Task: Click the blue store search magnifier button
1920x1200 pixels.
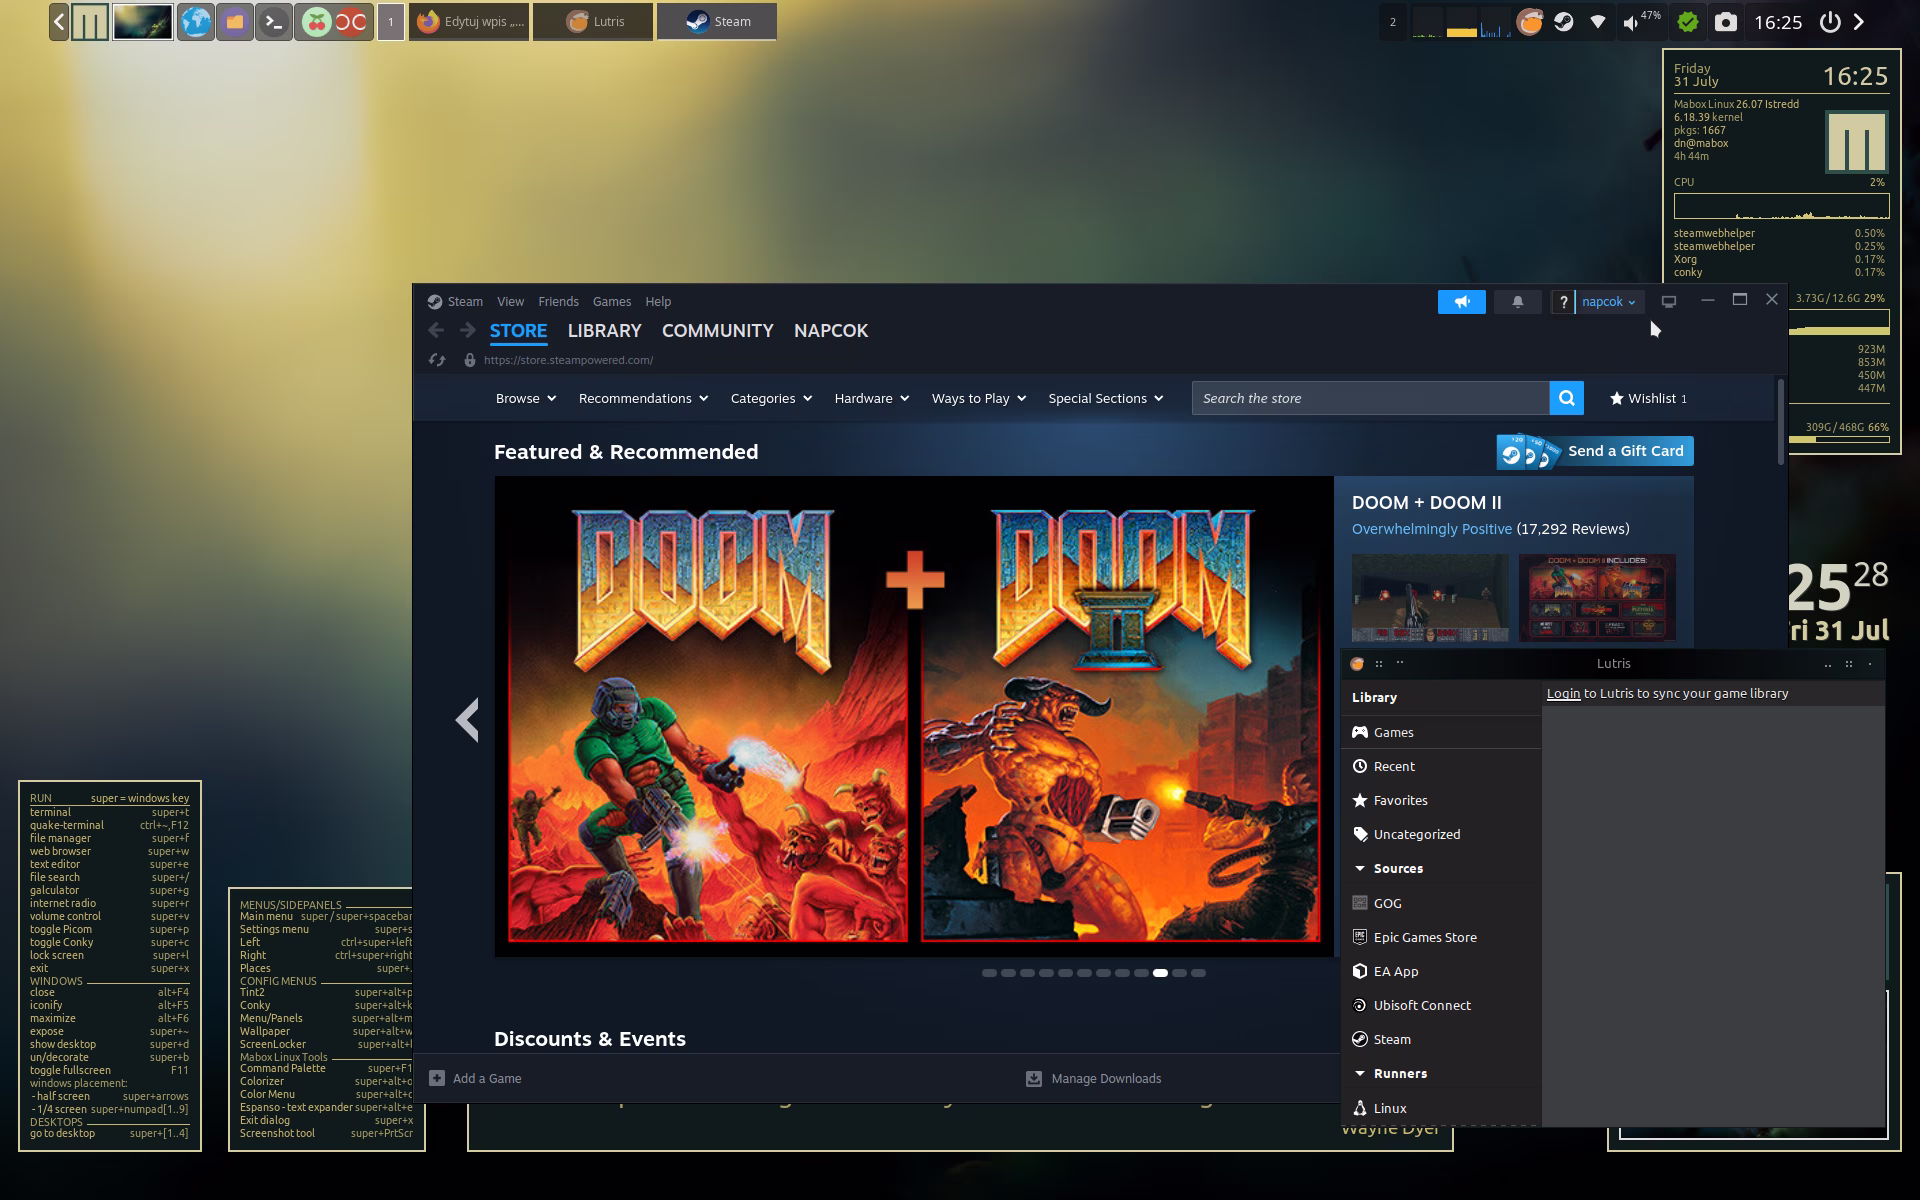Action: [x=1567, y=398]
